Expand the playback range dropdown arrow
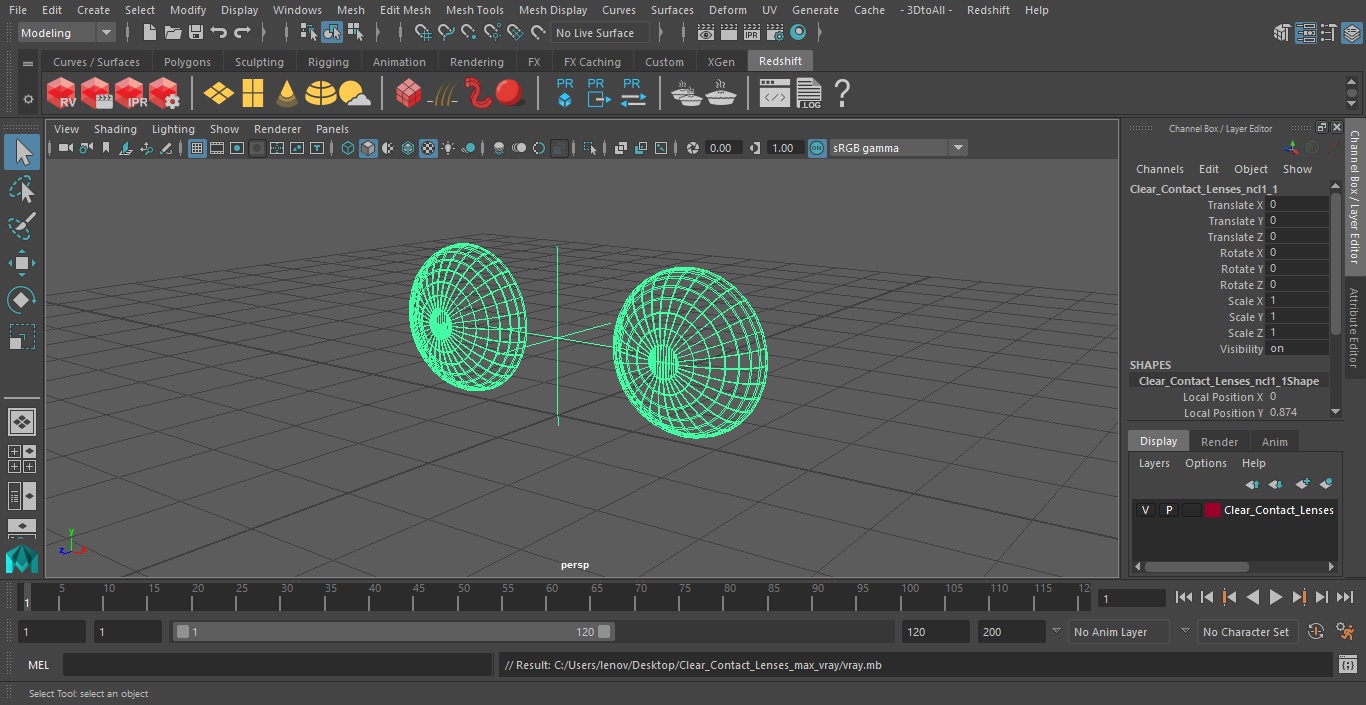Viewport: 1366px width, 705px height. click(x=1055, y=632)
